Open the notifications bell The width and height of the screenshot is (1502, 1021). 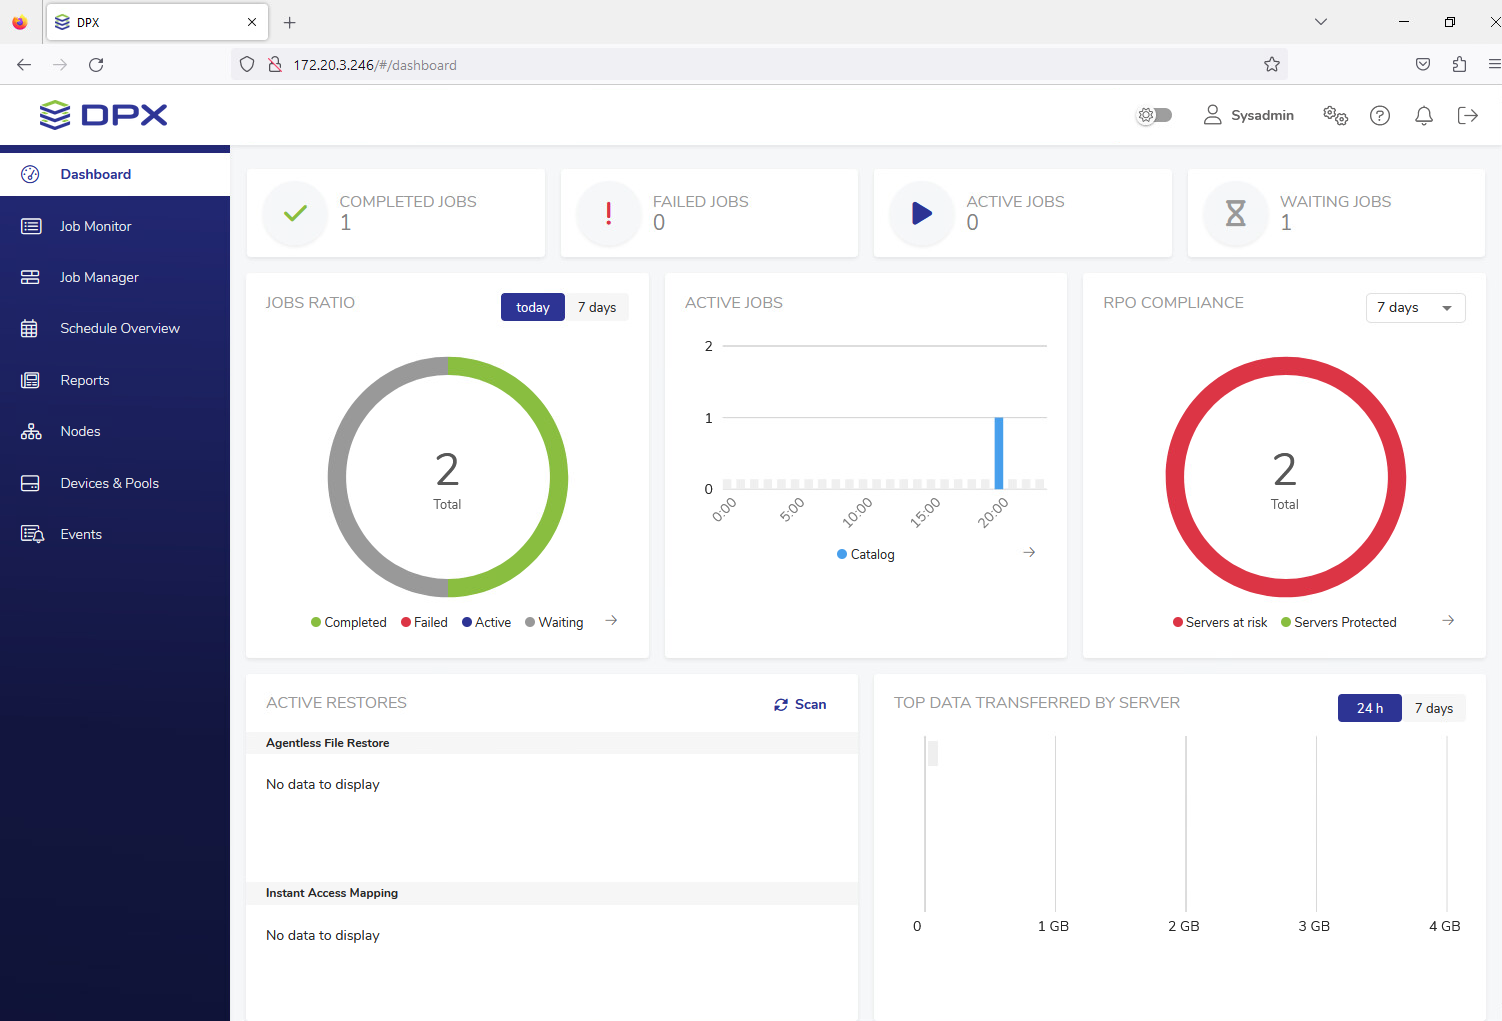coord(1424,116)
